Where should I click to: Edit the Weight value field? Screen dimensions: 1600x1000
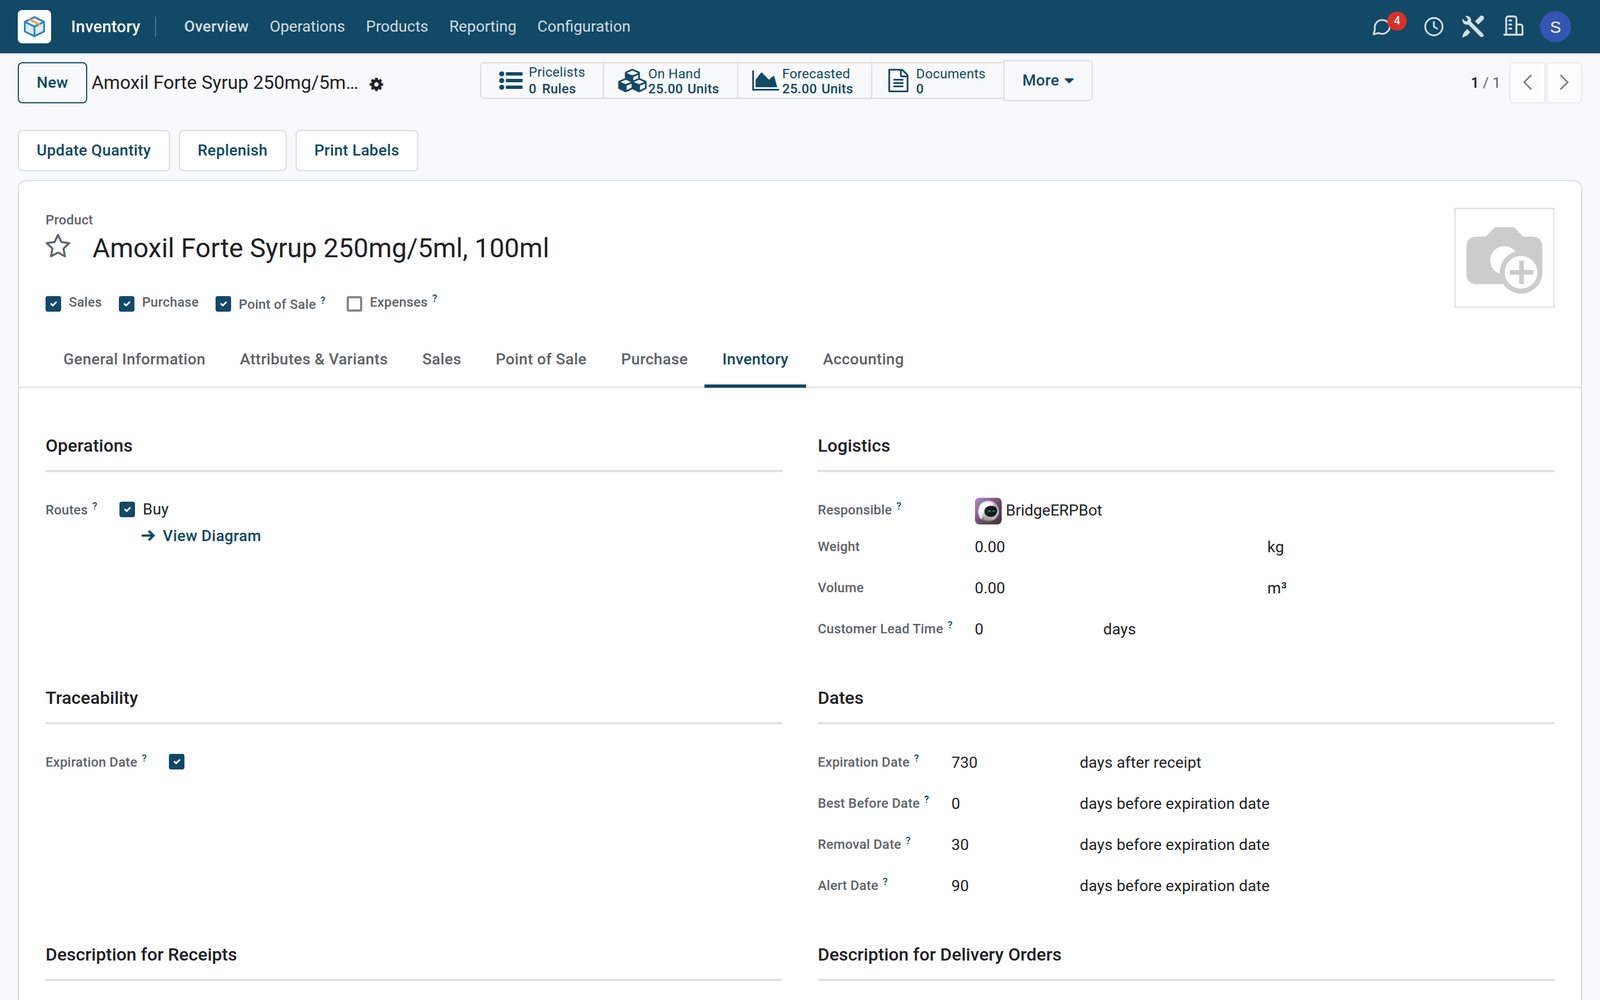click(x=1115, y=547)
